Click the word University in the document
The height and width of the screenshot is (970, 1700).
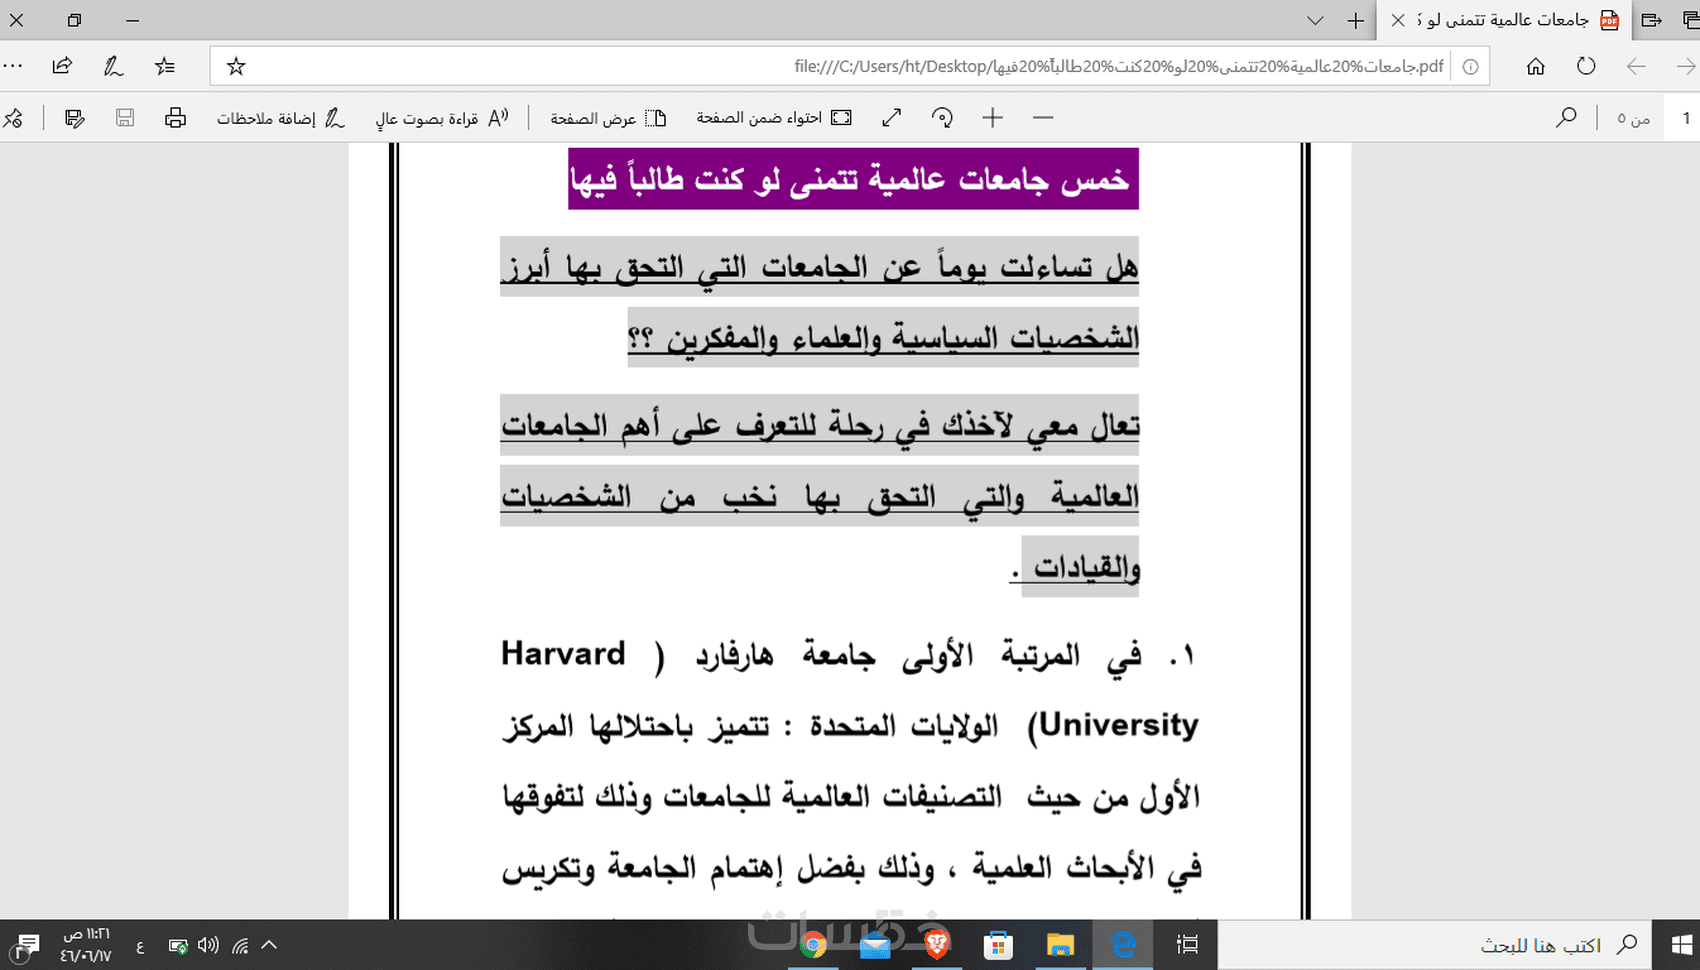coord(1119,725)
